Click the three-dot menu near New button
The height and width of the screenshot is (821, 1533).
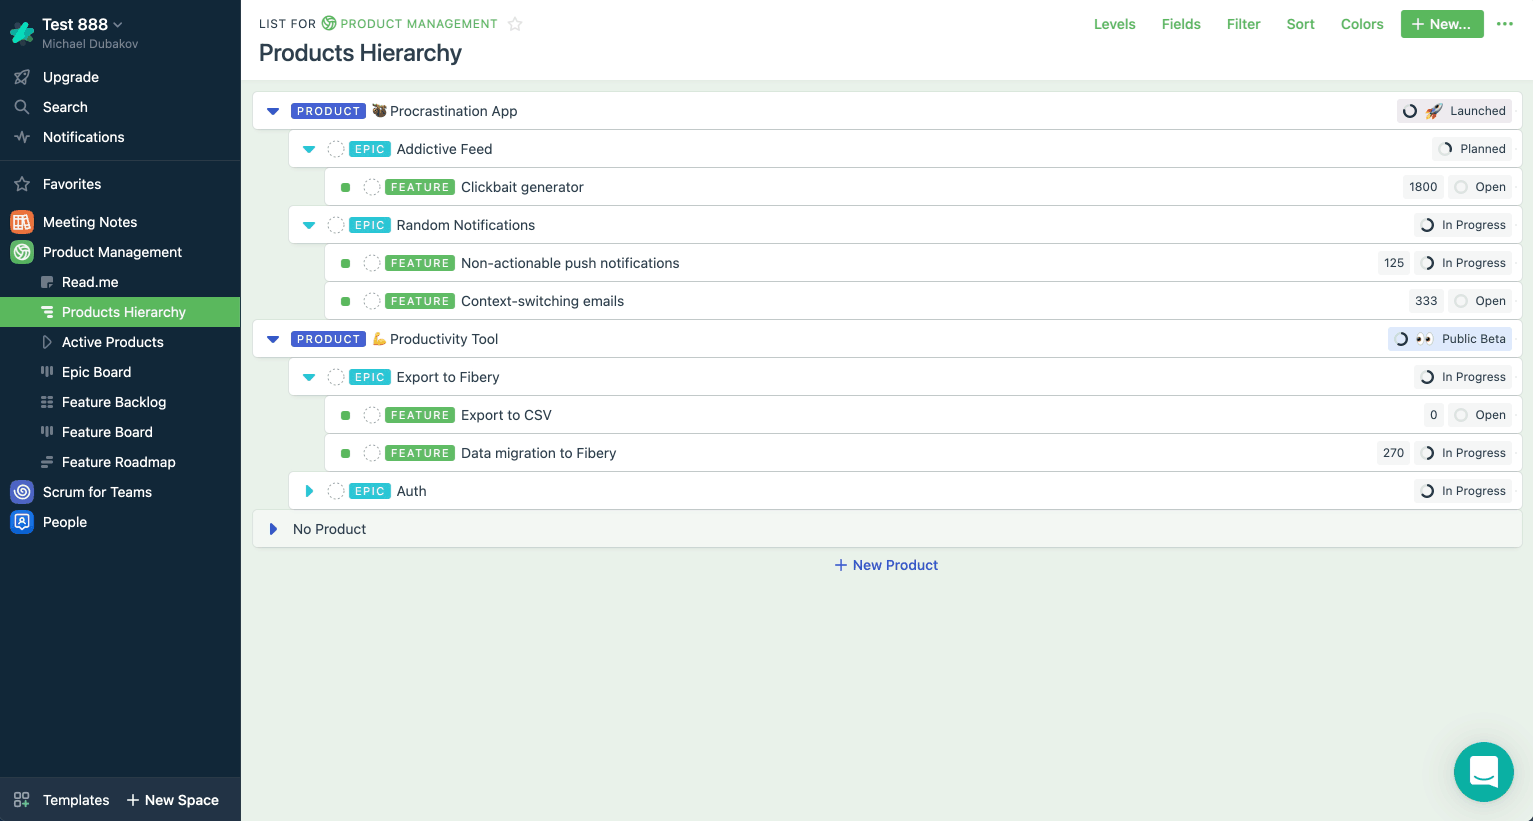1505,24
